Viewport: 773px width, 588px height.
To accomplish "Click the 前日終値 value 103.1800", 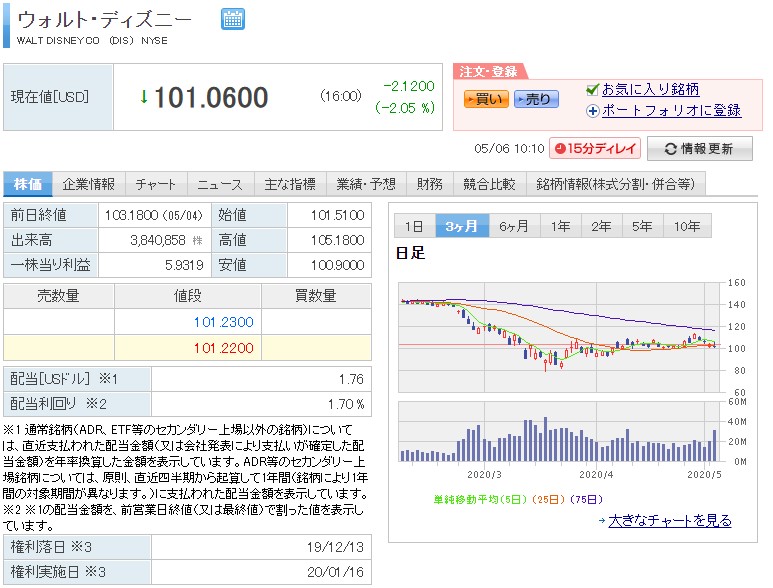I will [x=131, y=215].
